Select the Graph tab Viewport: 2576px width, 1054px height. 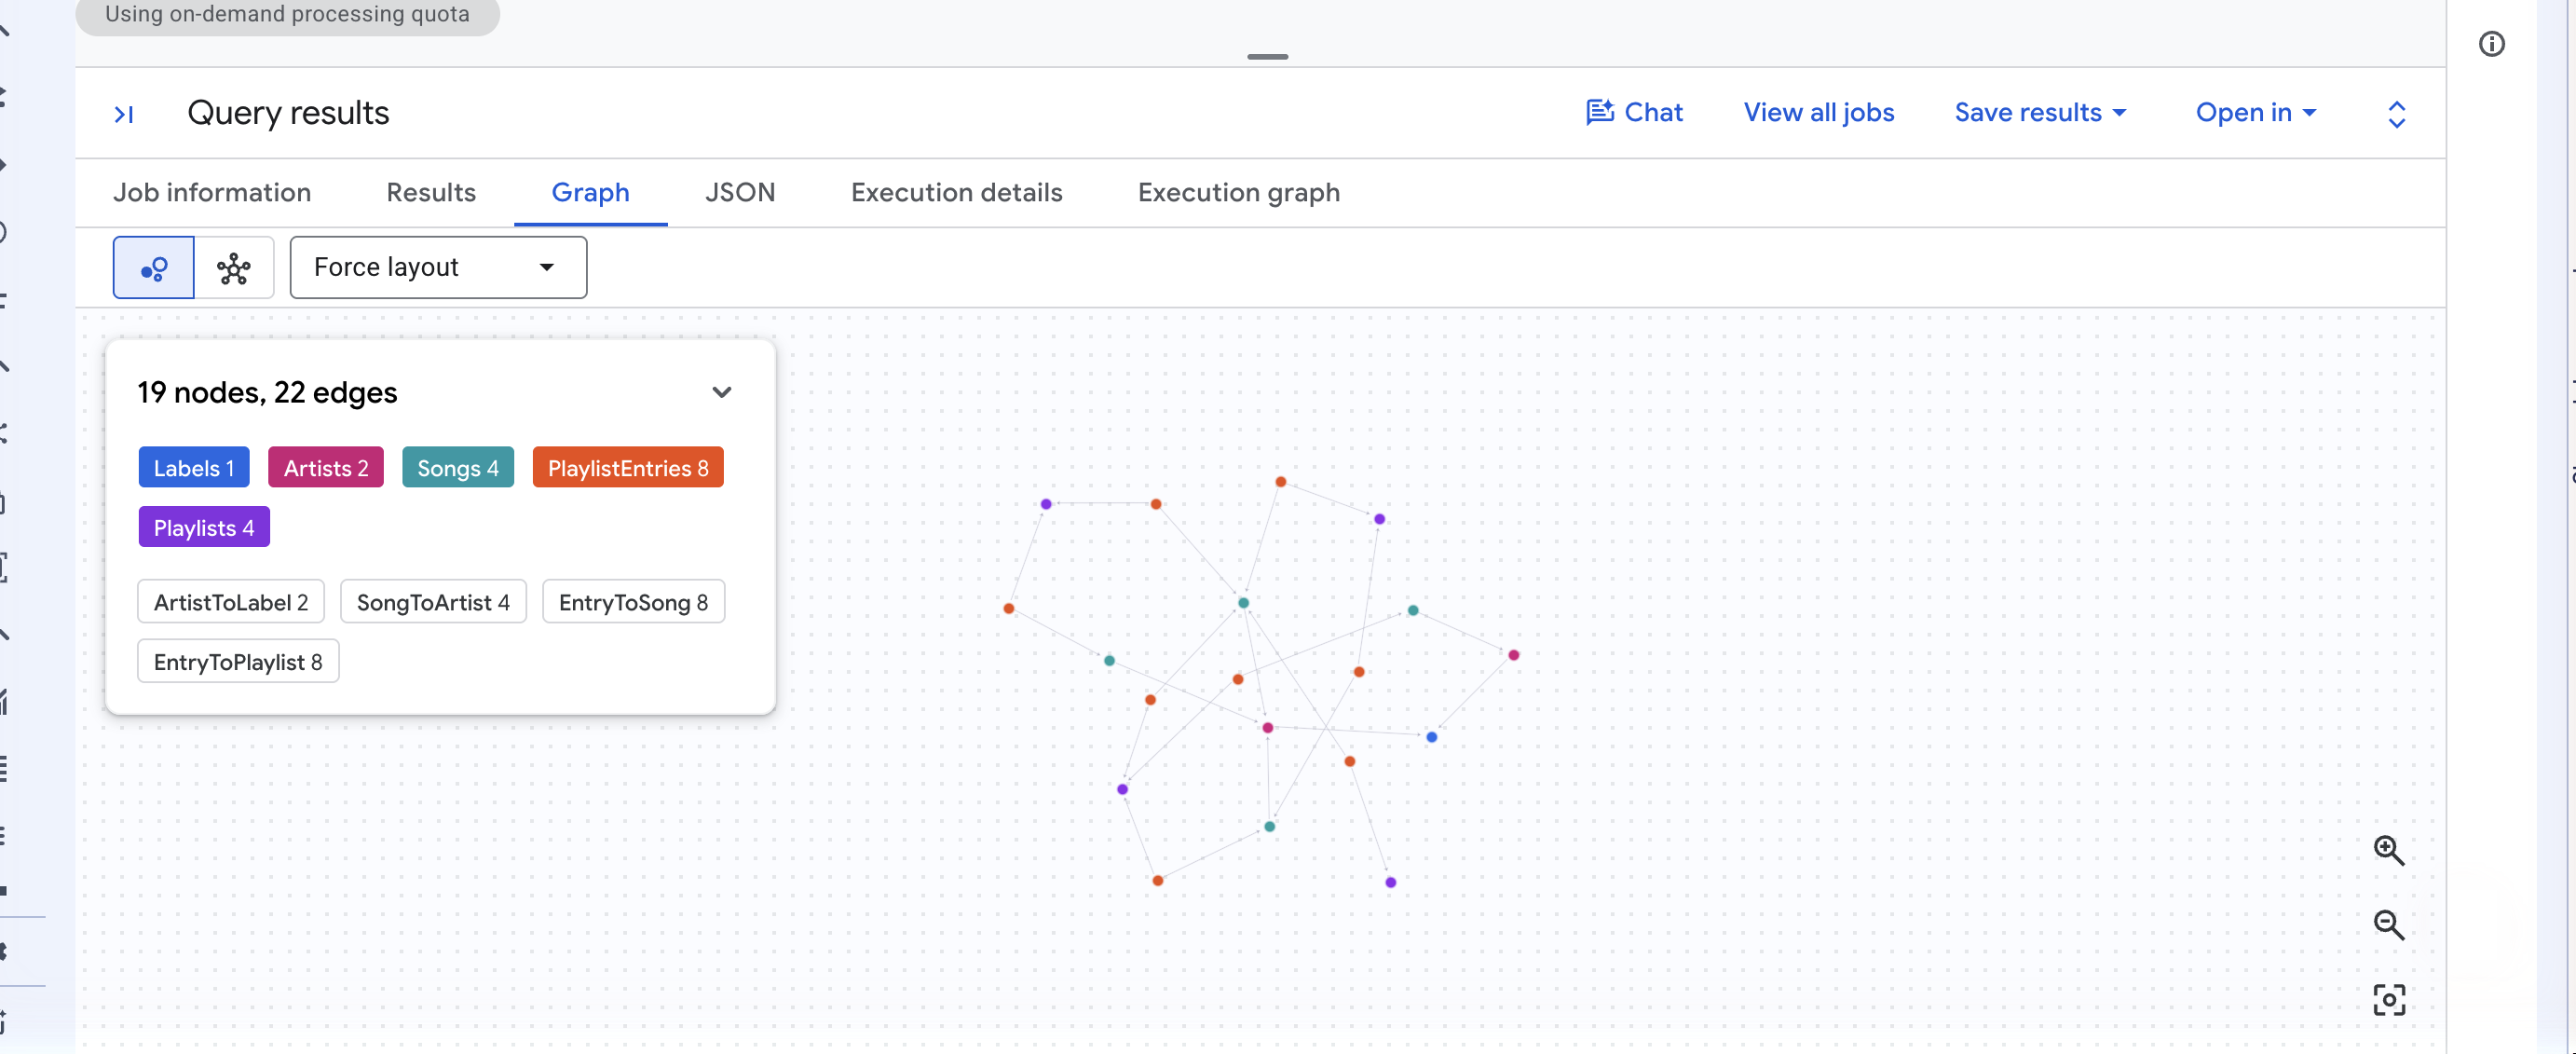(590, 192)
